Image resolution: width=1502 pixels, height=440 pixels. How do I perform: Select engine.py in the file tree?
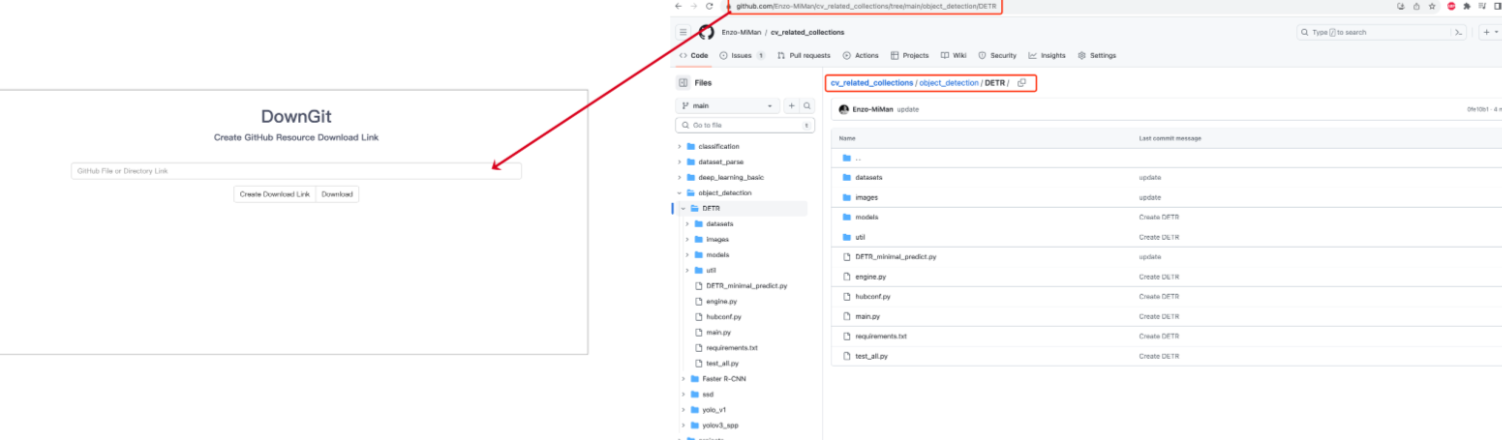point(721,301)
